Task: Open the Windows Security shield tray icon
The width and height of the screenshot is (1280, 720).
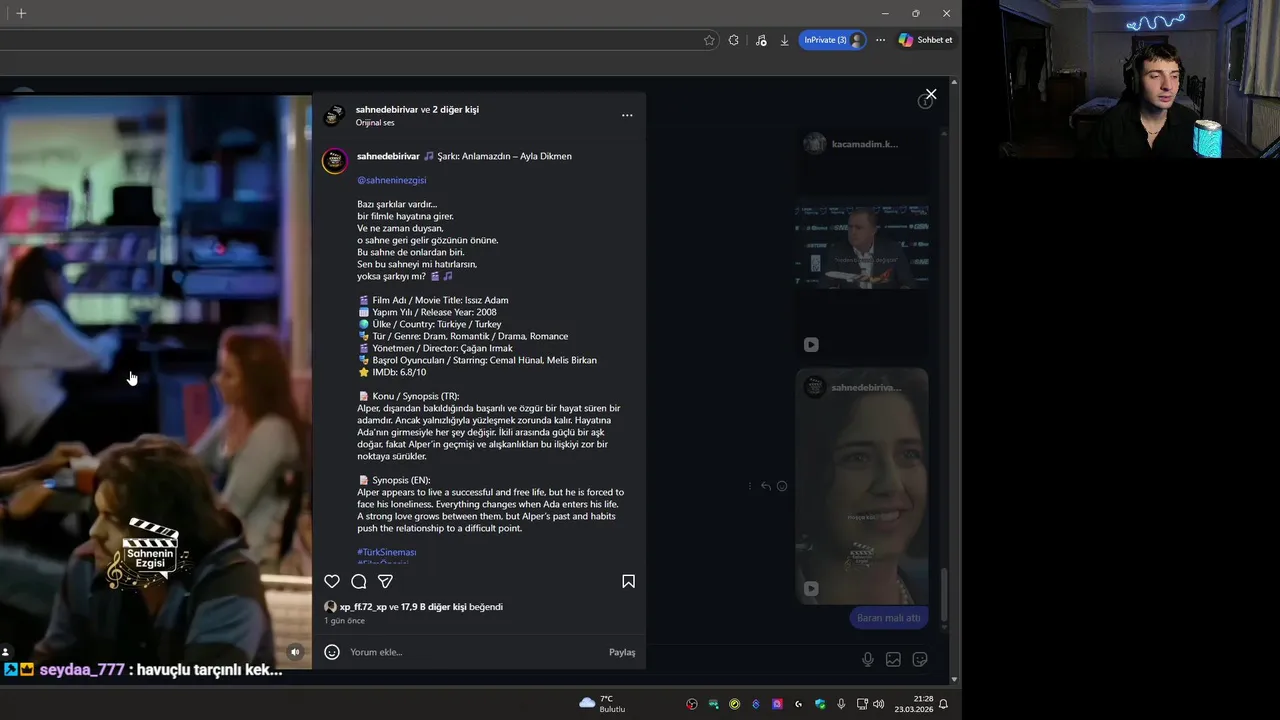Action: point(820,704)
